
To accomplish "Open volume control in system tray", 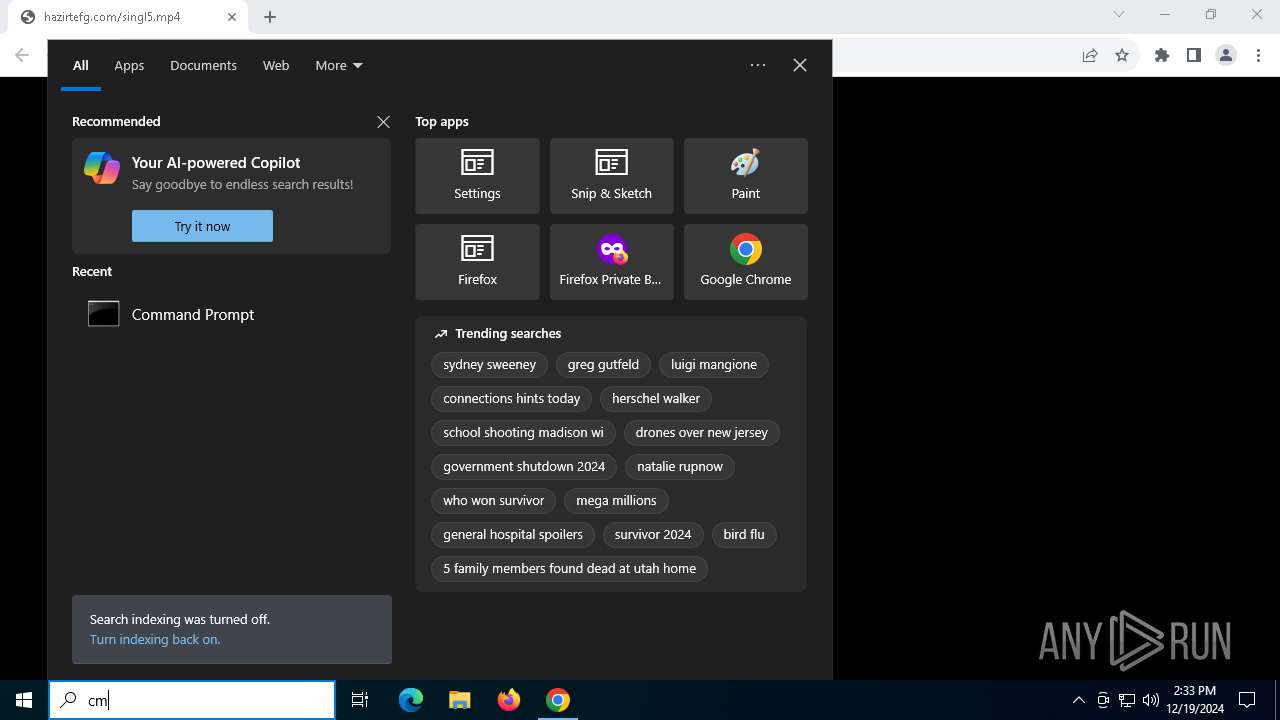I will coord(1151,700).
